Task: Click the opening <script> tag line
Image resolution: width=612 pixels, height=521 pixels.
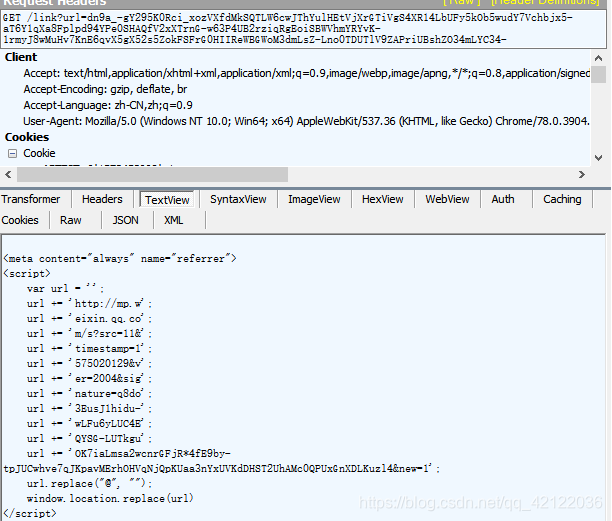Action: click(x=27, y=274)
